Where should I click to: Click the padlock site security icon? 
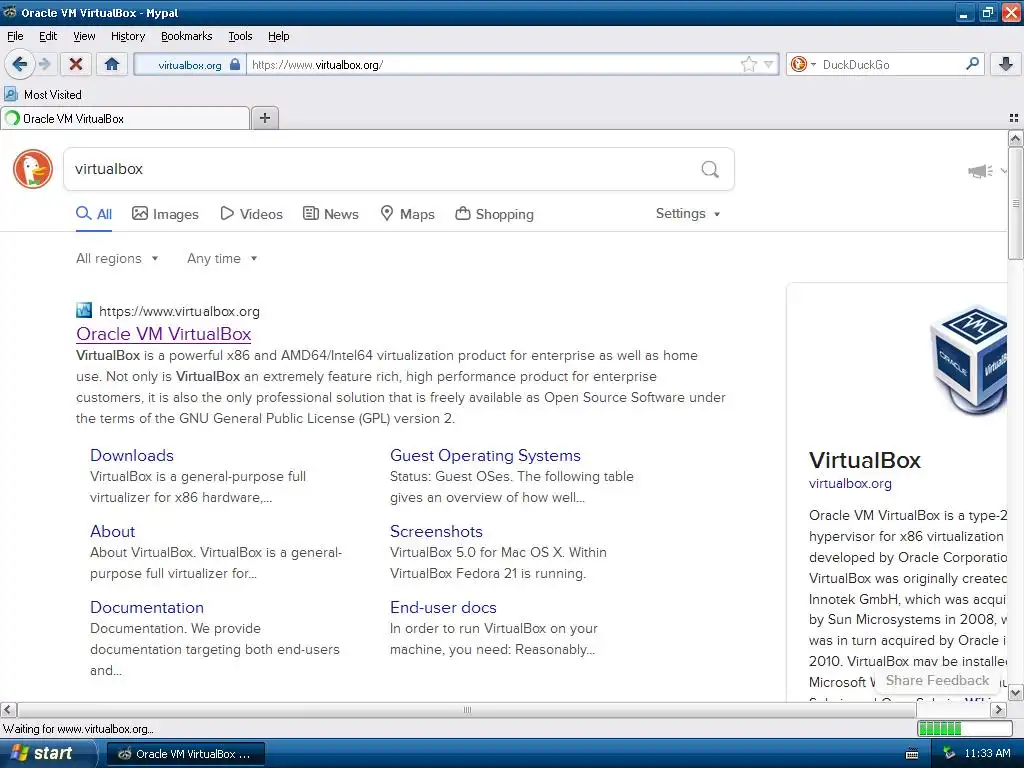pyautogui.click(x=235, y=64)
